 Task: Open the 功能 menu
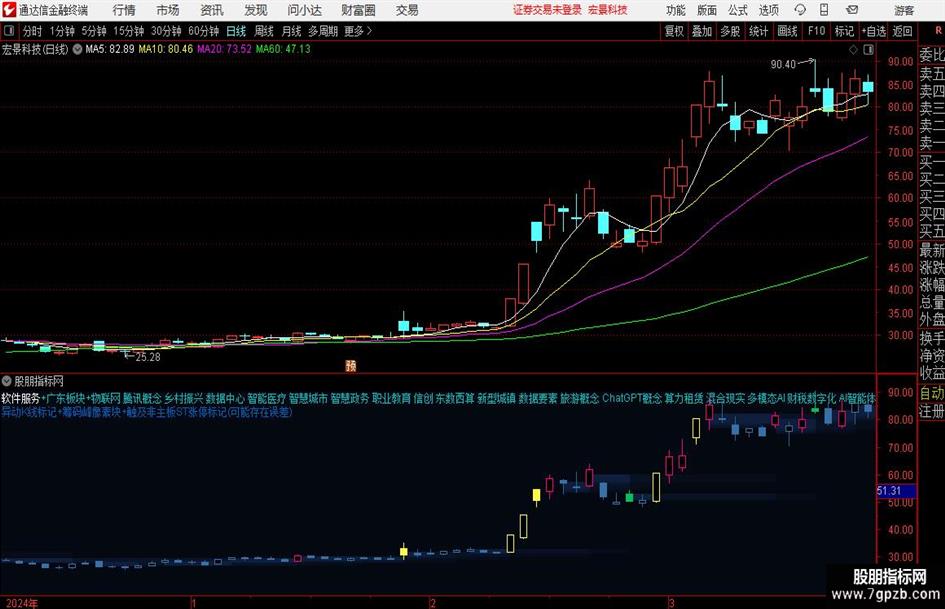coord(676,10)
